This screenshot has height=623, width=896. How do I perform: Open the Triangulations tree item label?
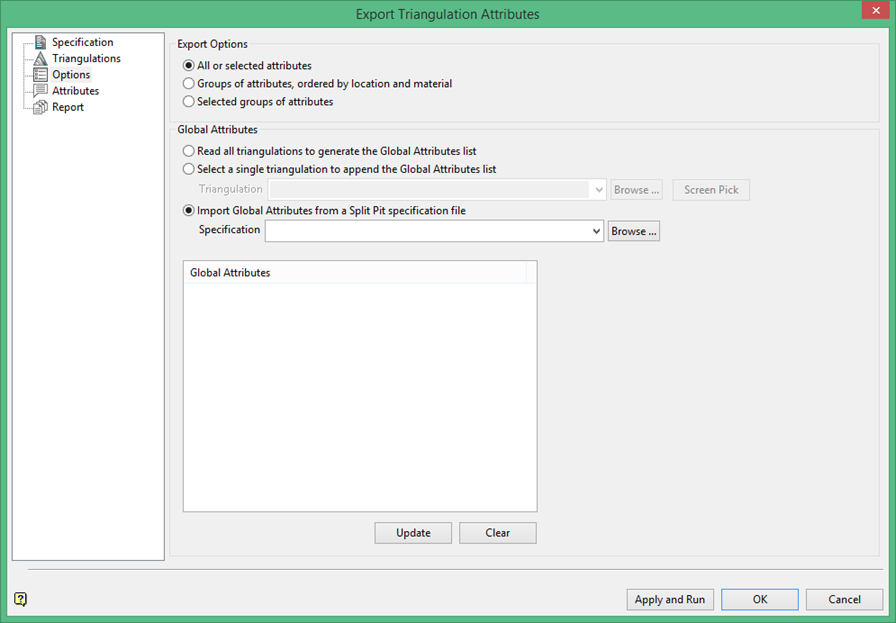(86, 58)
